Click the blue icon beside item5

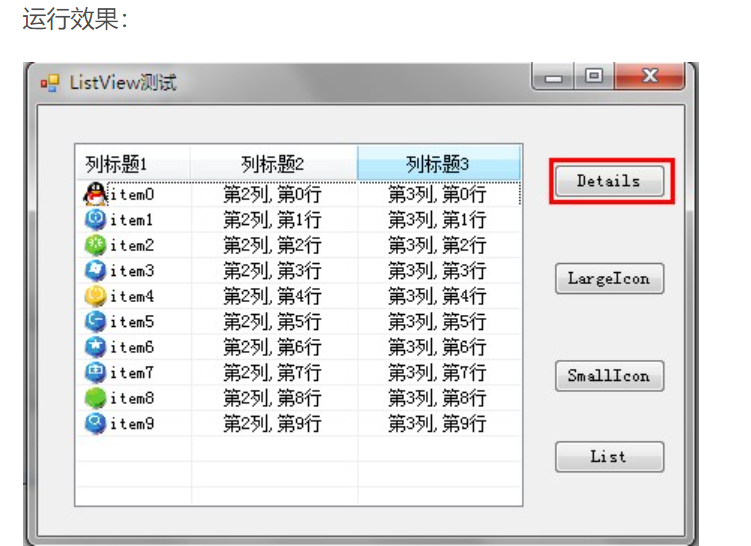point(95,321)
